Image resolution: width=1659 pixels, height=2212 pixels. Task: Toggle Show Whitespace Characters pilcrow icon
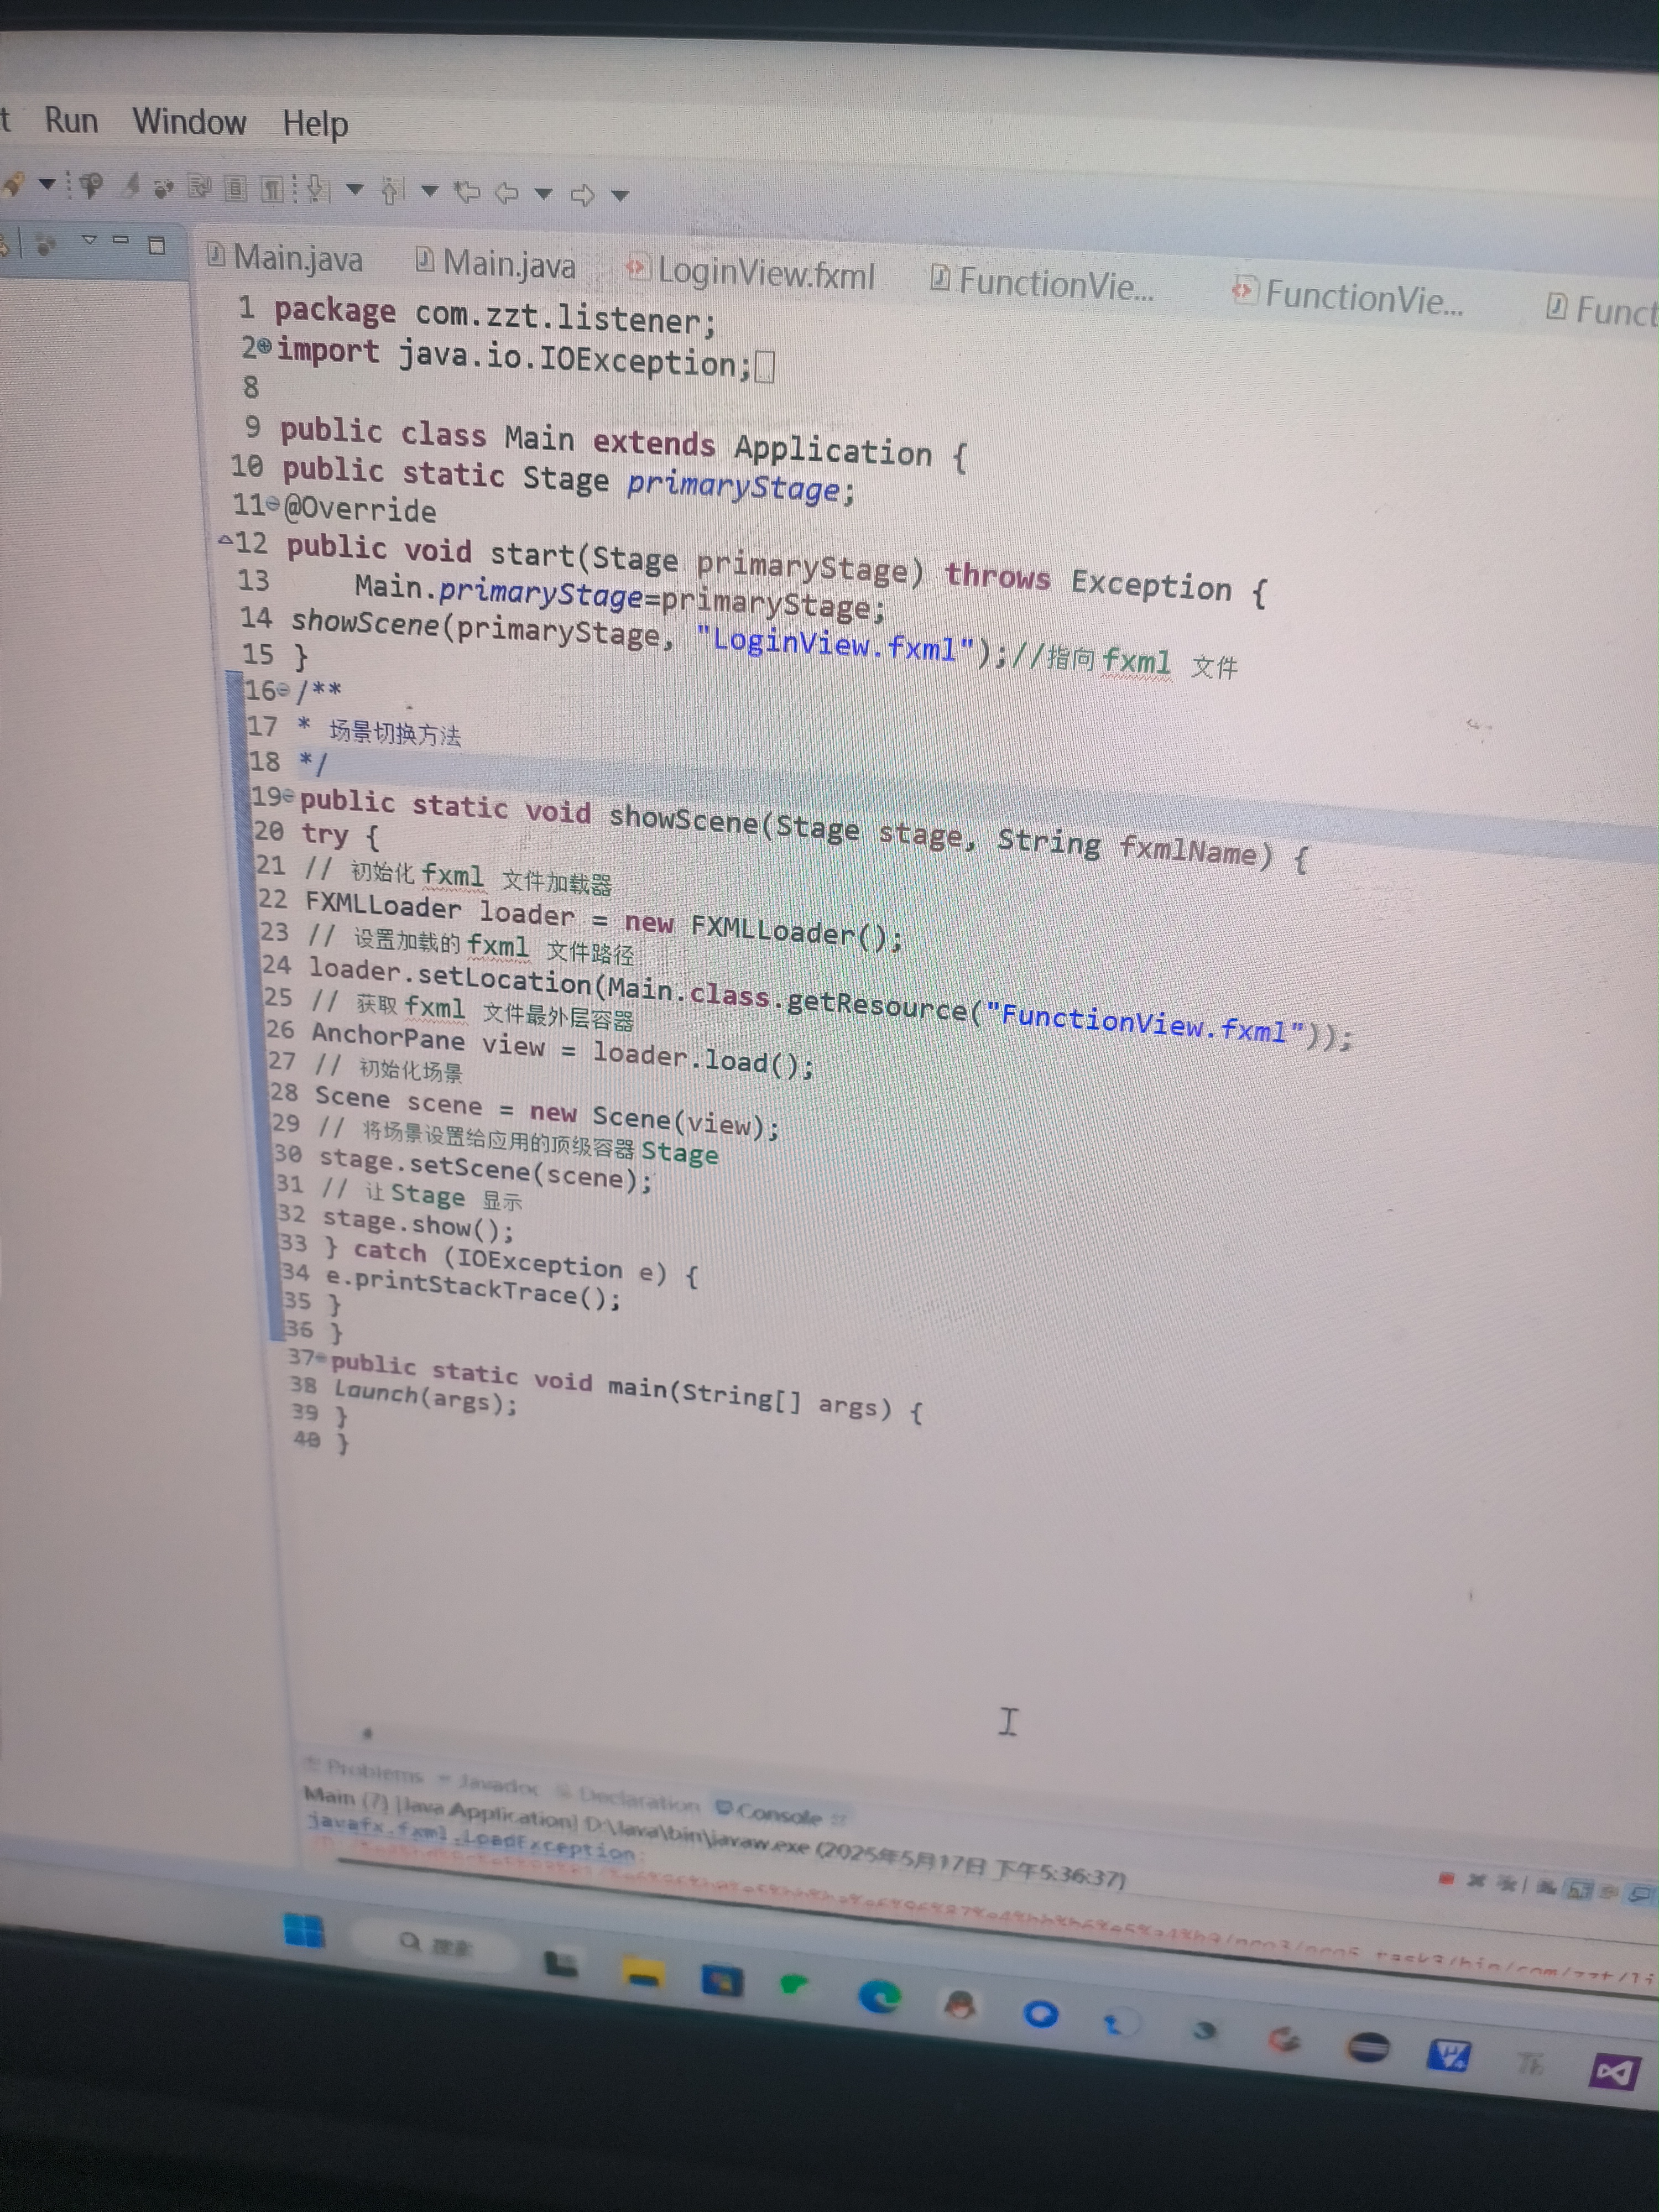pos(272,189)
